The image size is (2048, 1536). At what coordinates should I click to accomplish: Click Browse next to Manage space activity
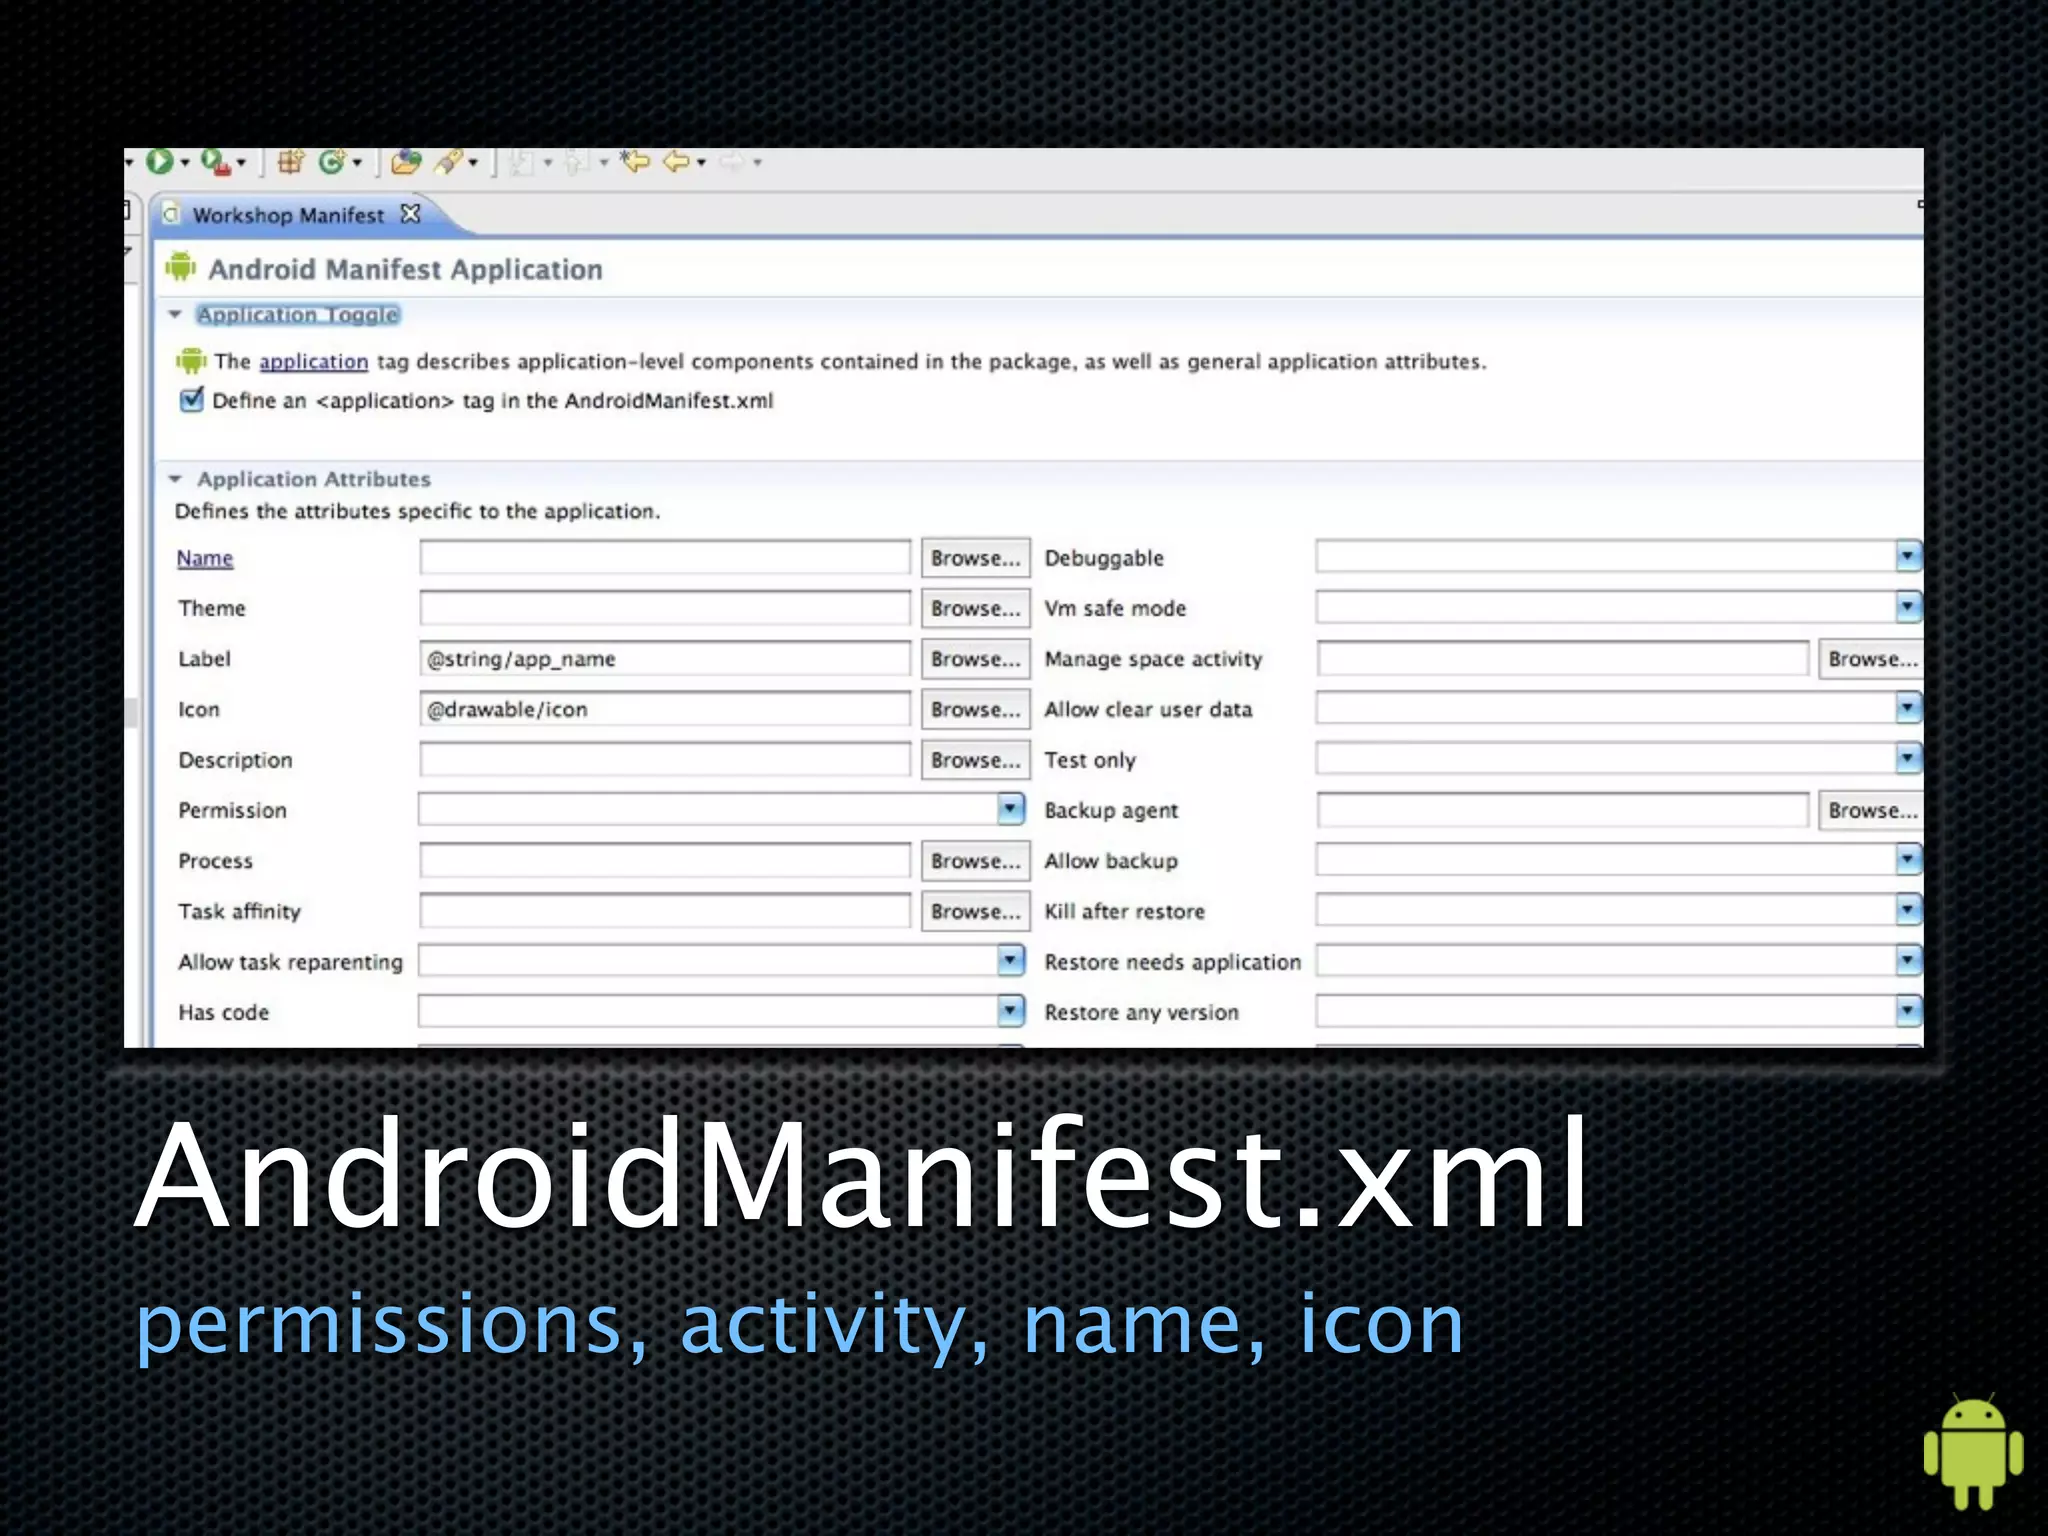click(1871, 658)
